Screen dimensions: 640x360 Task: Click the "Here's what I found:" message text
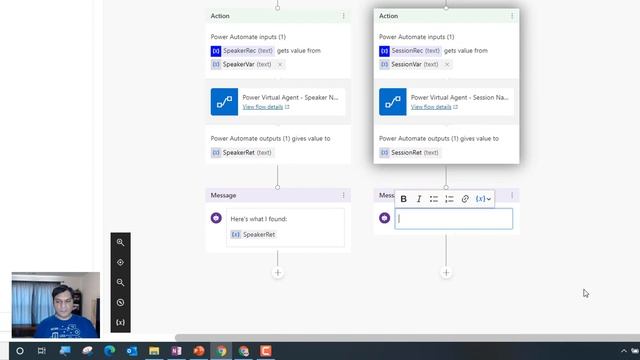259,219
